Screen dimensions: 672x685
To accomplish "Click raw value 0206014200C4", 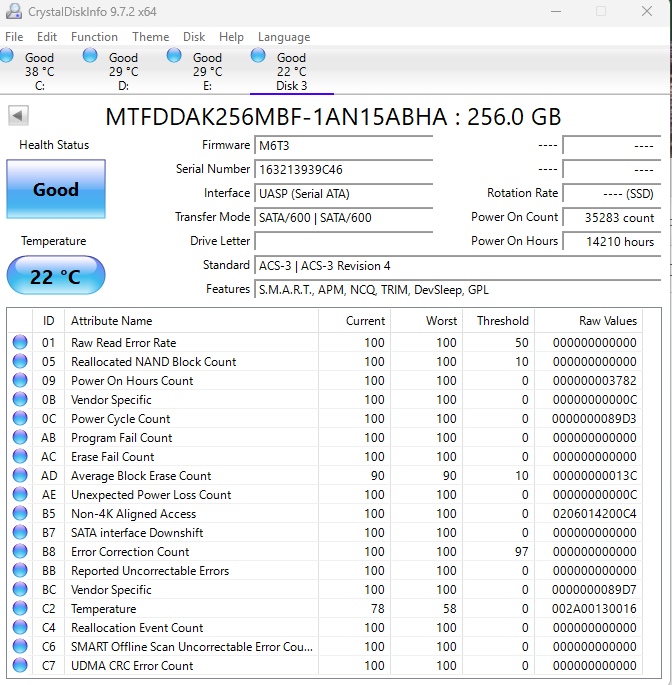I will [x=594, y=514].
